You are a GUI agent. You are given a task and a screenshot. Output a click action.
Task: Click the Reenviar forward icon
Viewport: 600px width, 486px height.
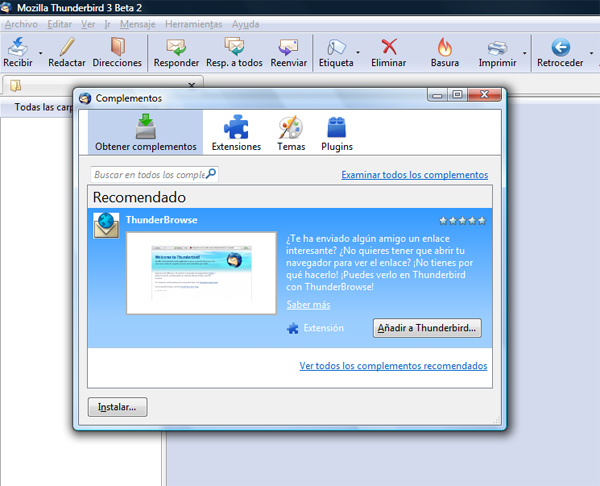point(289,47)
